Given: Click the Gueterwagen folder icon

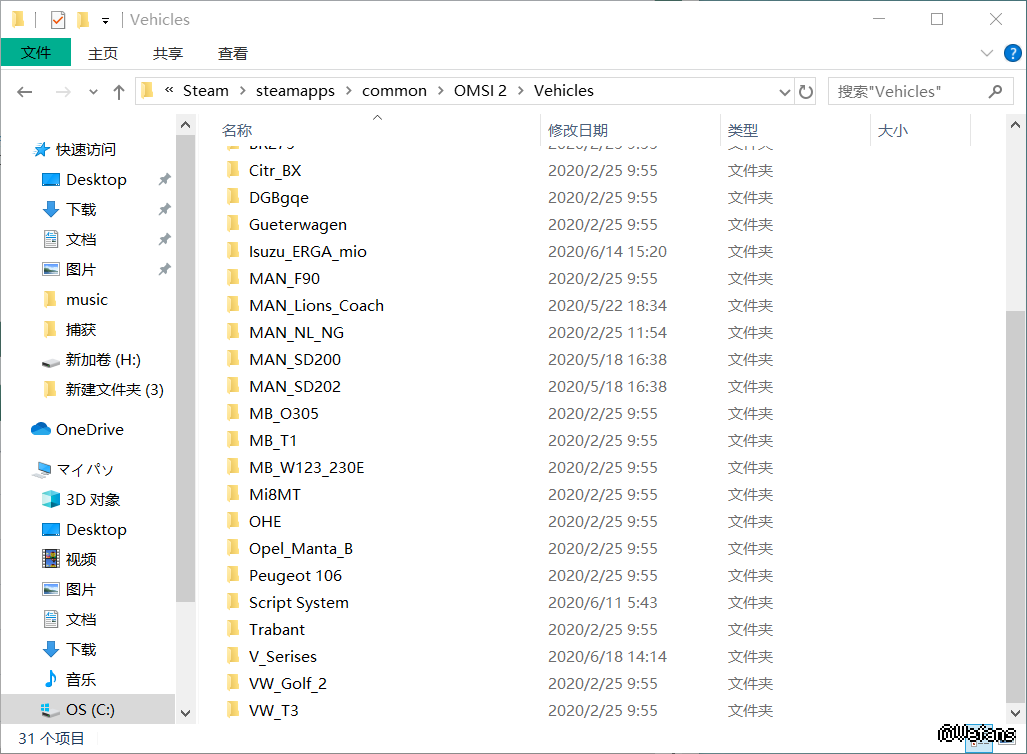Looking at the screenshot, I should click(x=233, y=223).
